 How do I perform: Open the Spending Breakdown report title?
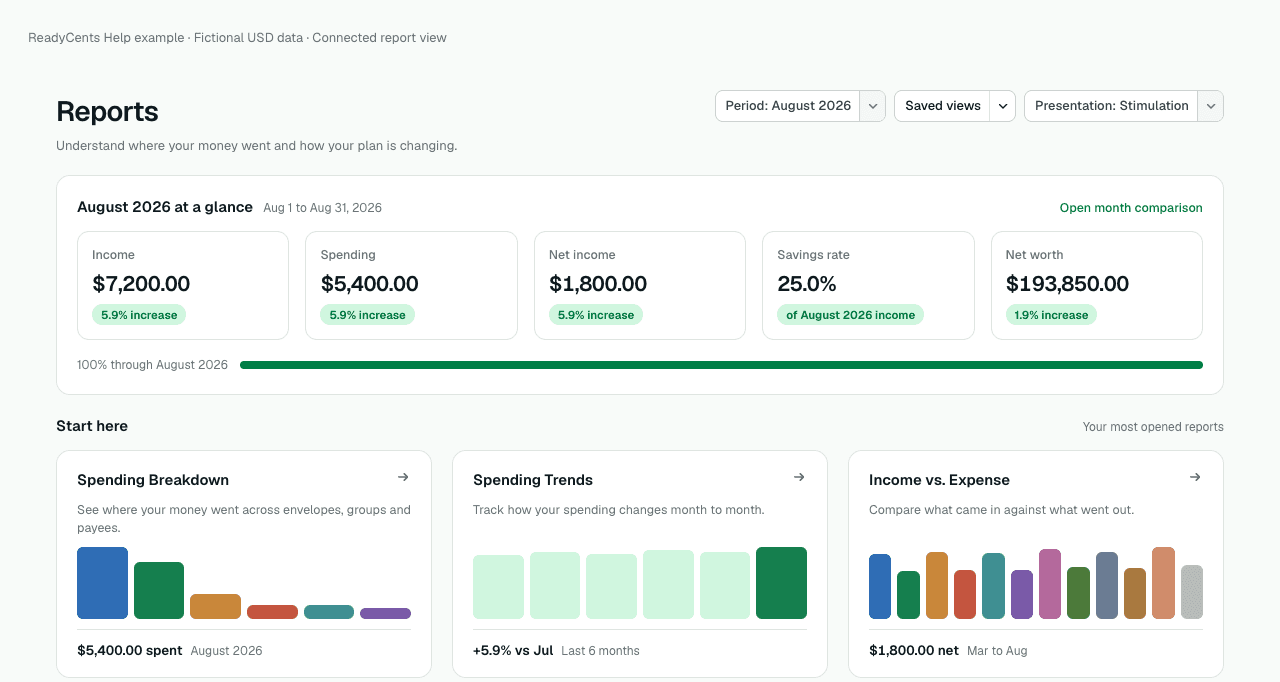click(x=153, y=480)
